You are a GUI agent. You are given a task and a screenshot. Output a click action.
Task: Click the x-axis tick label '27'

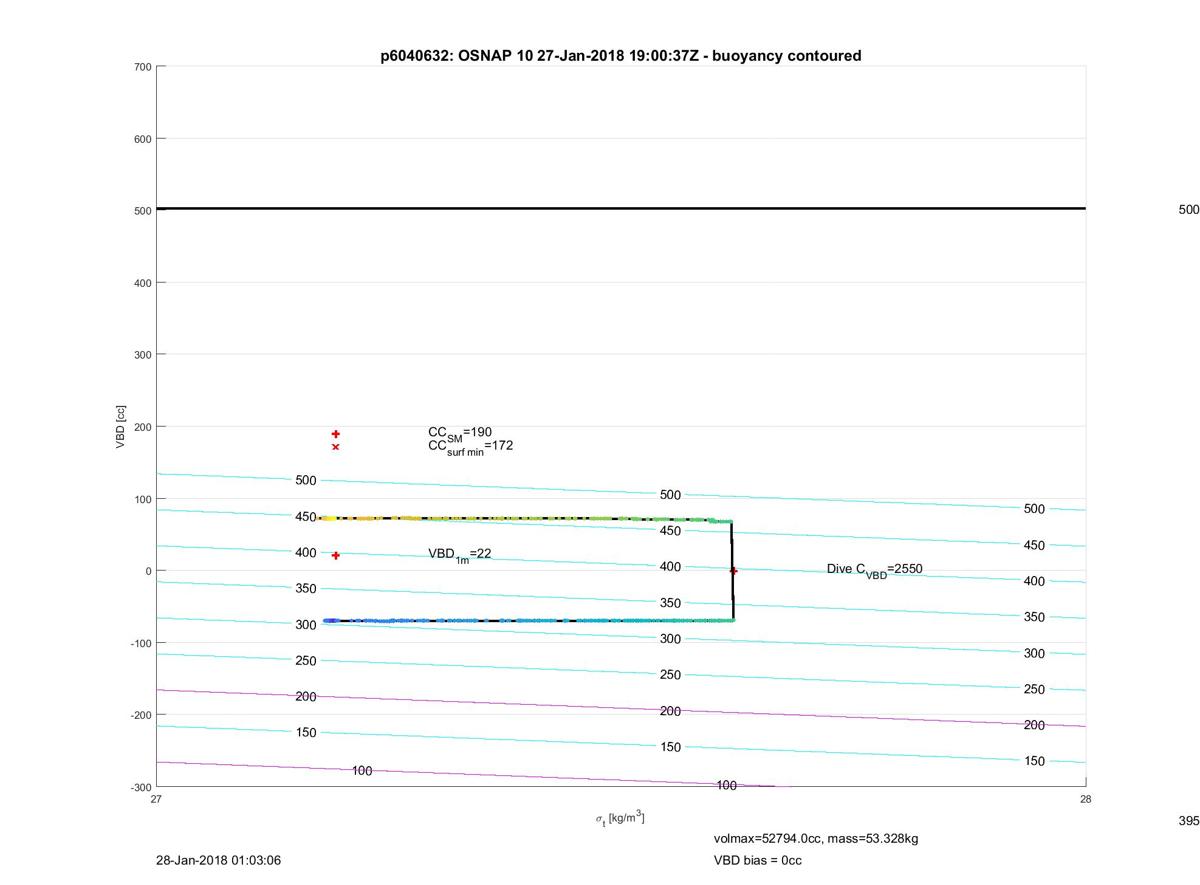157,799
